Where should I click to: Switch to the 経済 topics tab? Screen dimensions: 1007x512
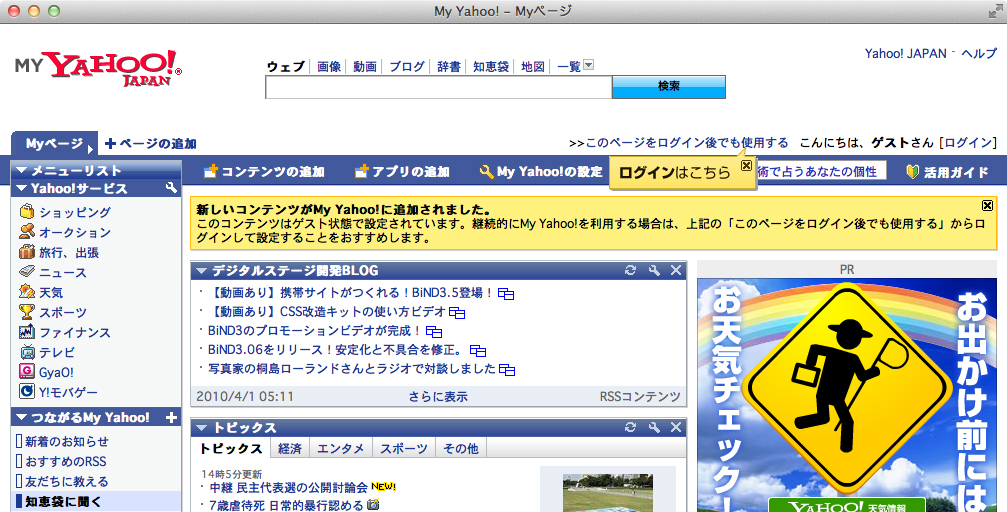290,448
